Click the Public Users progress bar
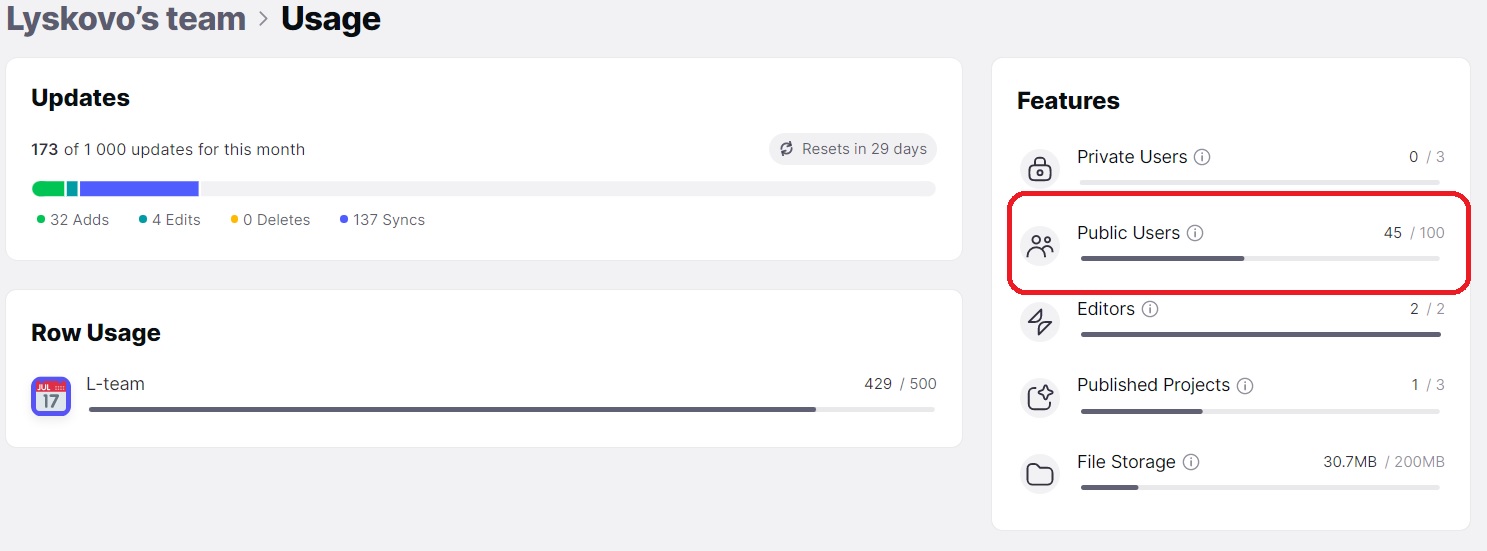This screenshot has height=551, width=1487. click(1260, 258)
